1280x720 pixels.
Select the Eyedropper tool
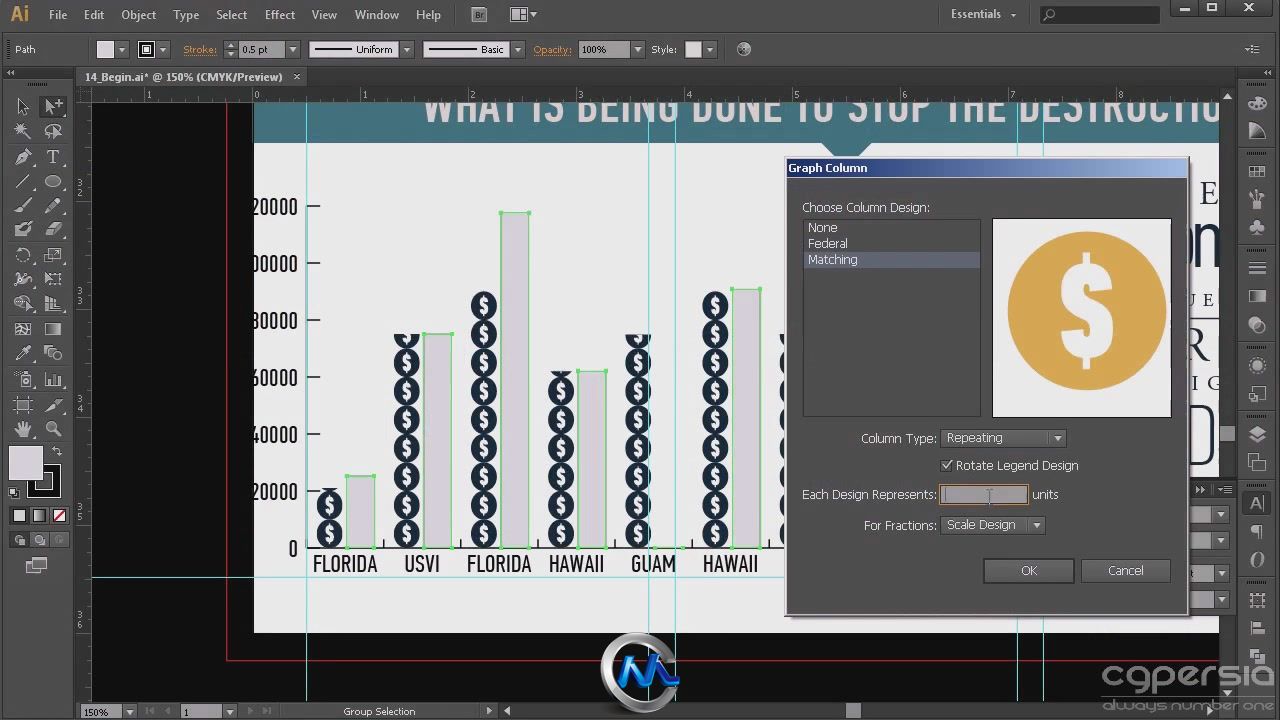[x=23, y=354]
